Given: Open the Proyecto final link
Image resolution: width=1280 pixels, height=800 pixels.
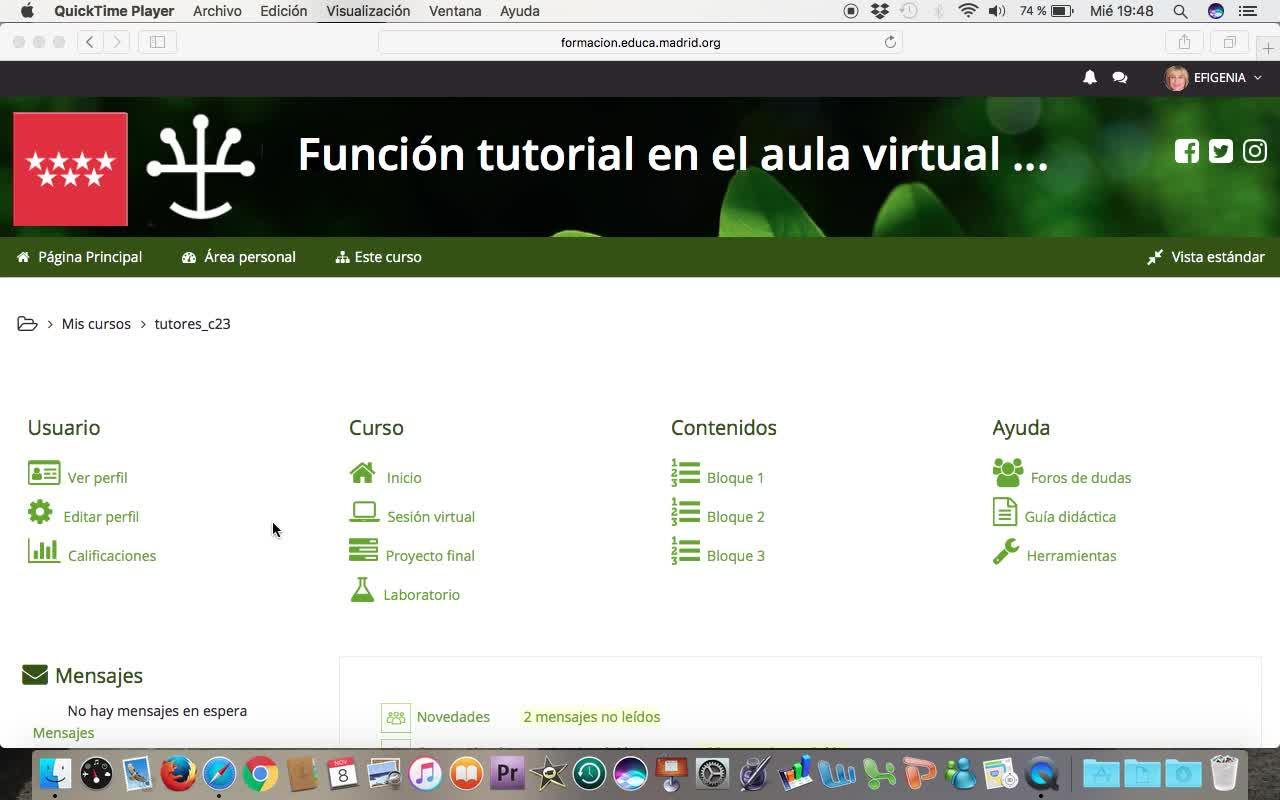Looking at the screenshot, I should (430, 556).
